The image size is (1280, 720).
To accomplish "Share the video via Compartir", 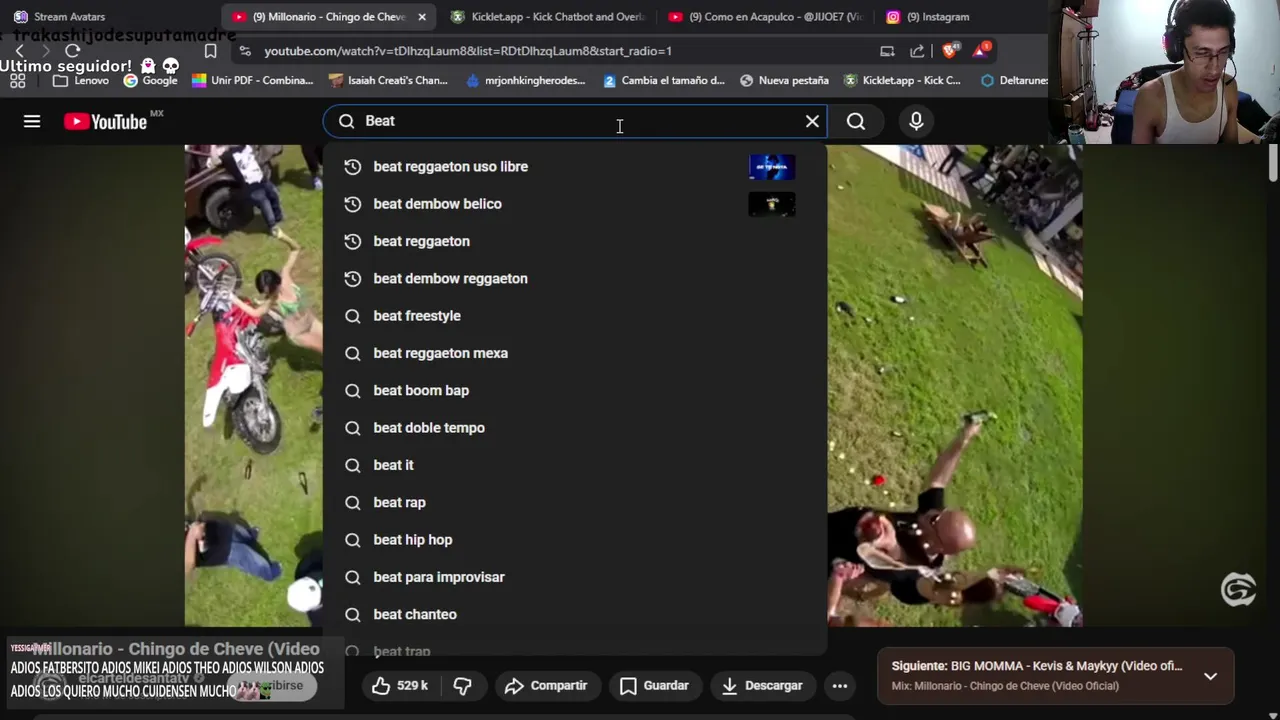I will pyautogui.click(x=546, y=685).
